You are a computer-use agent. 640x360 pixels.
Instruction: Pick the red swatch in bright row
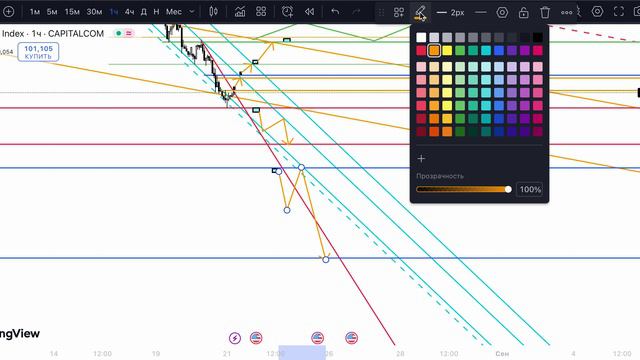421,51
